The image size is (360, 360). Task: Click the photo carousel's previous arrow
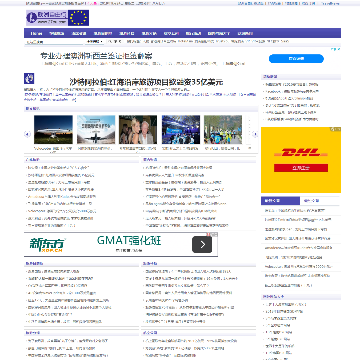tap(27, 134)
